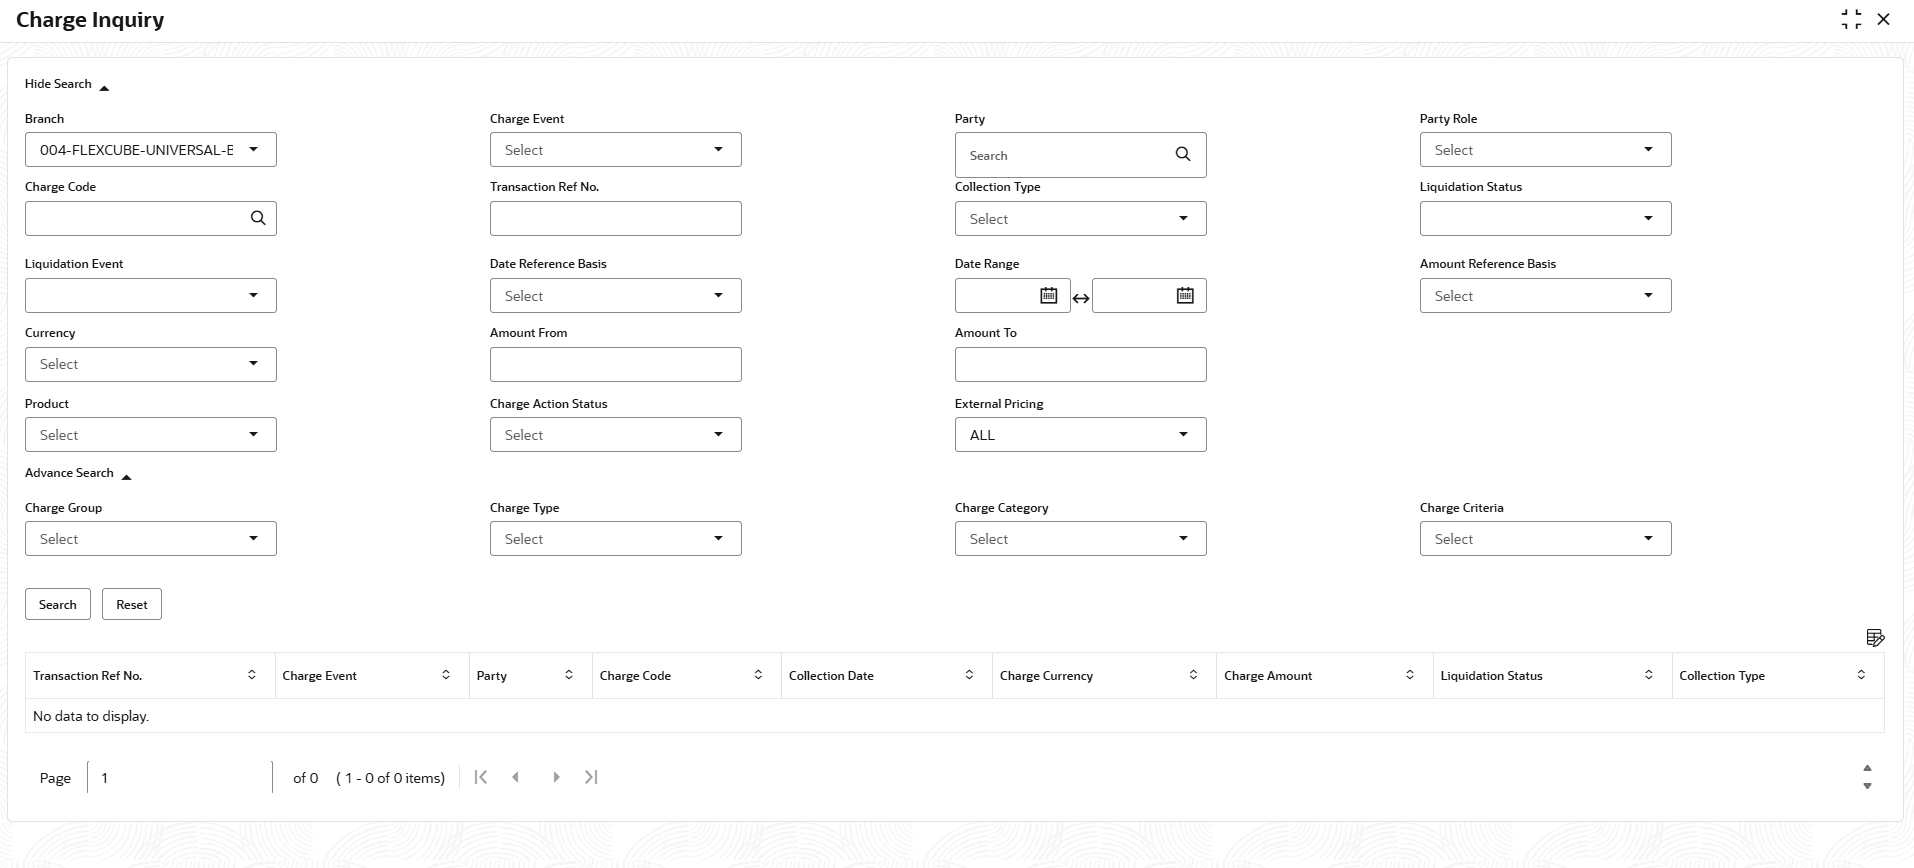Sort by Charge Event column
1914x868 pixels.
pos(446,675)
